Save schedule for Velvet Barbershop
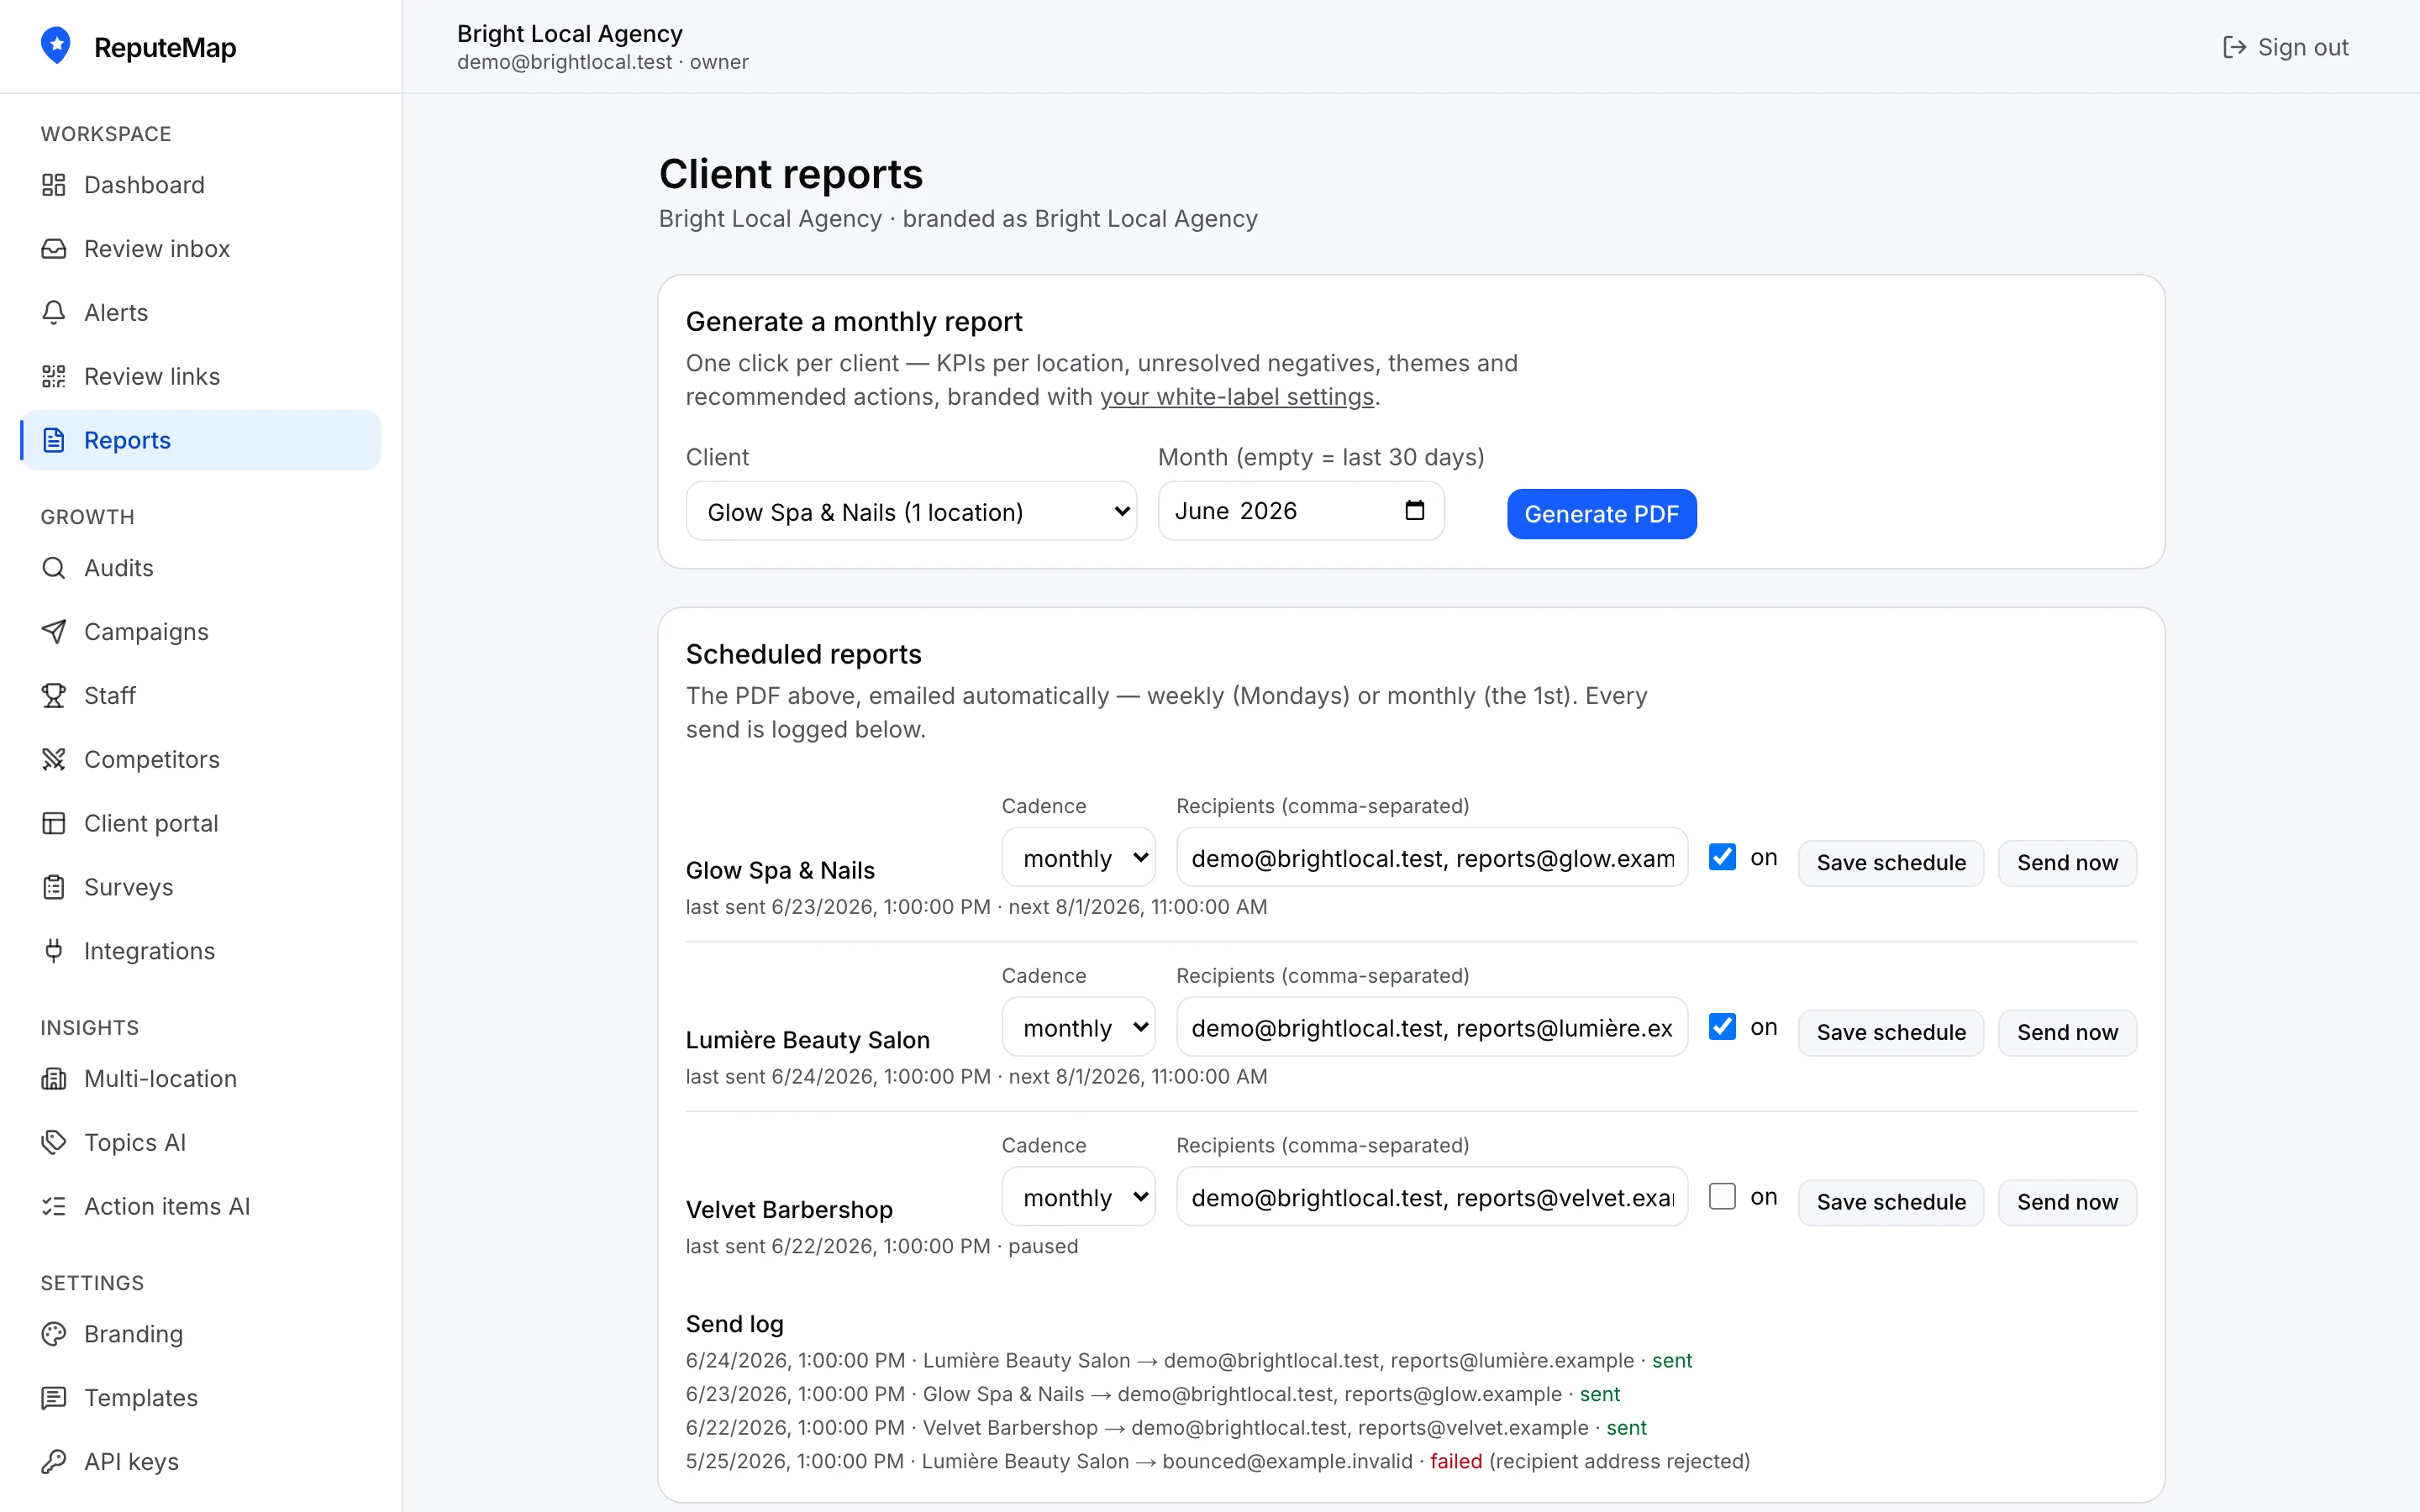This screenshot has height=1512, width=2420. (x=1891, y=1203)
